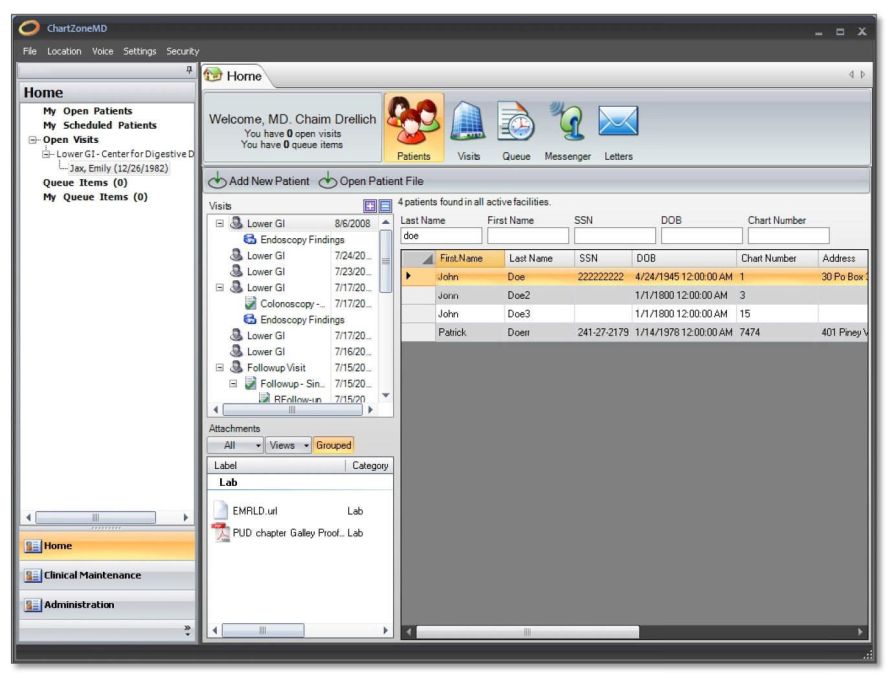Open the Views dropdown
The image size is (896, 678).
tap(288, 445)
